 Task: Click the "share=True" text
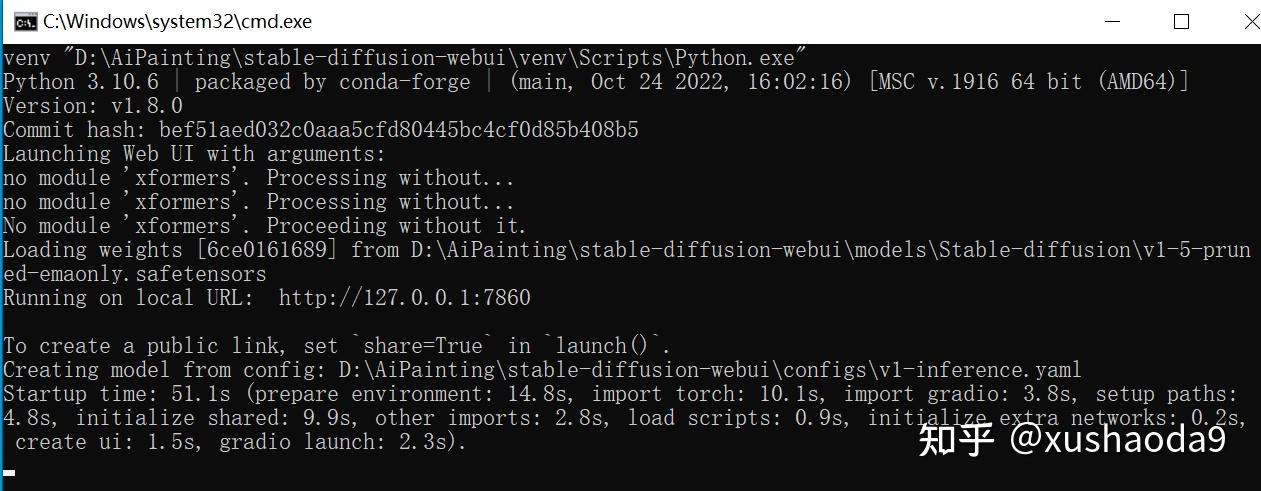tap(422, 346)
